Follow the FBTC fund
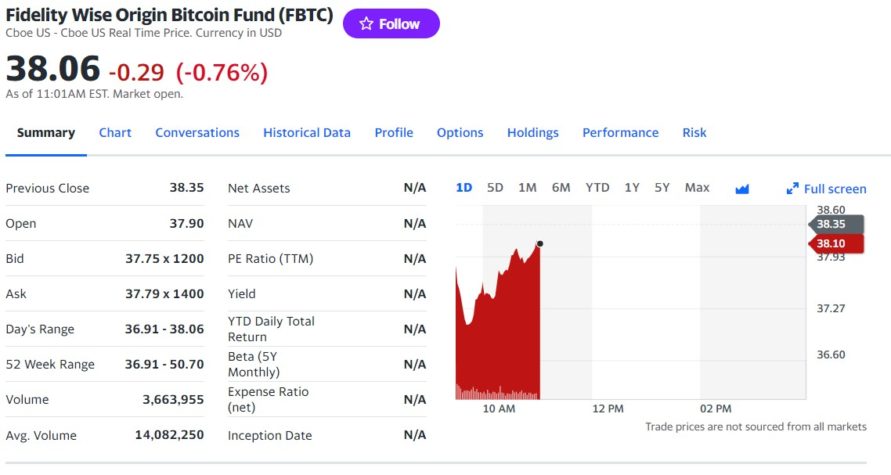Viewport: 891px width, 475px height. pos(391,23)
